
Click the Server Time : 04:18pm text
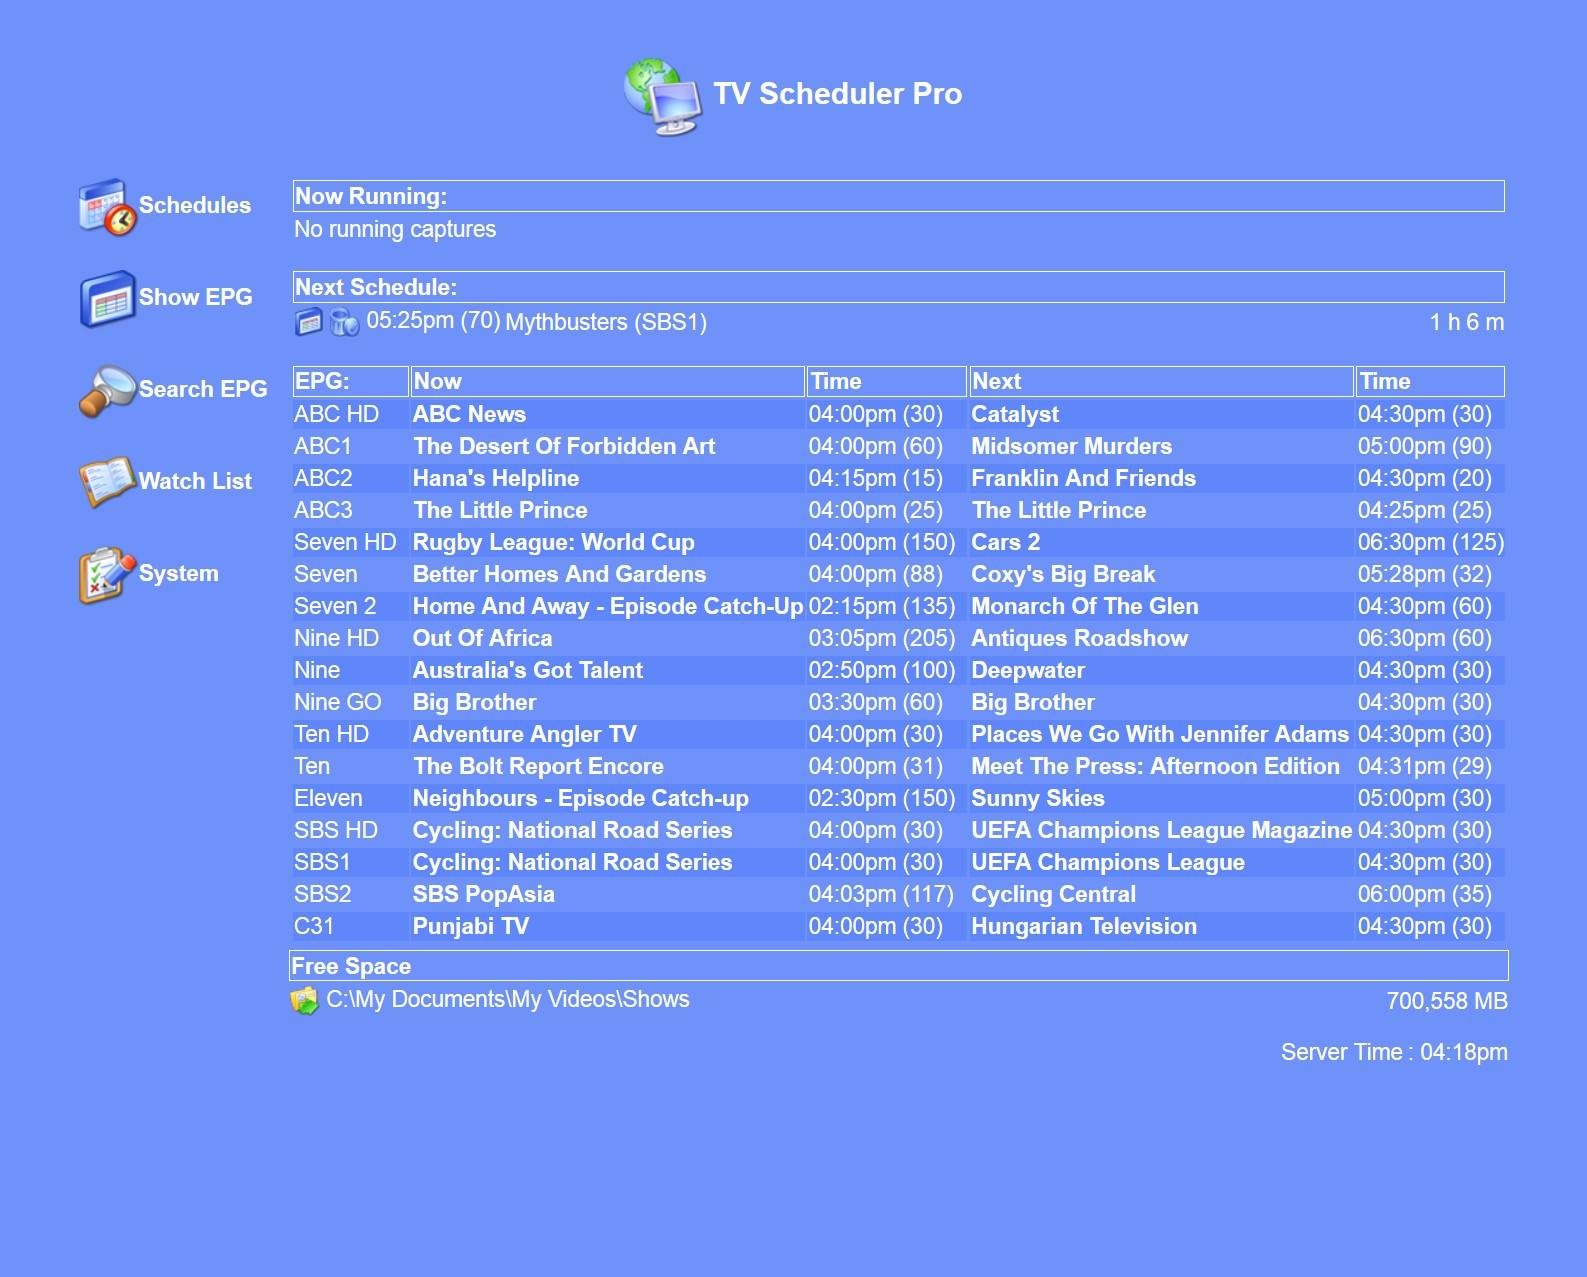coord(1394,1052)
